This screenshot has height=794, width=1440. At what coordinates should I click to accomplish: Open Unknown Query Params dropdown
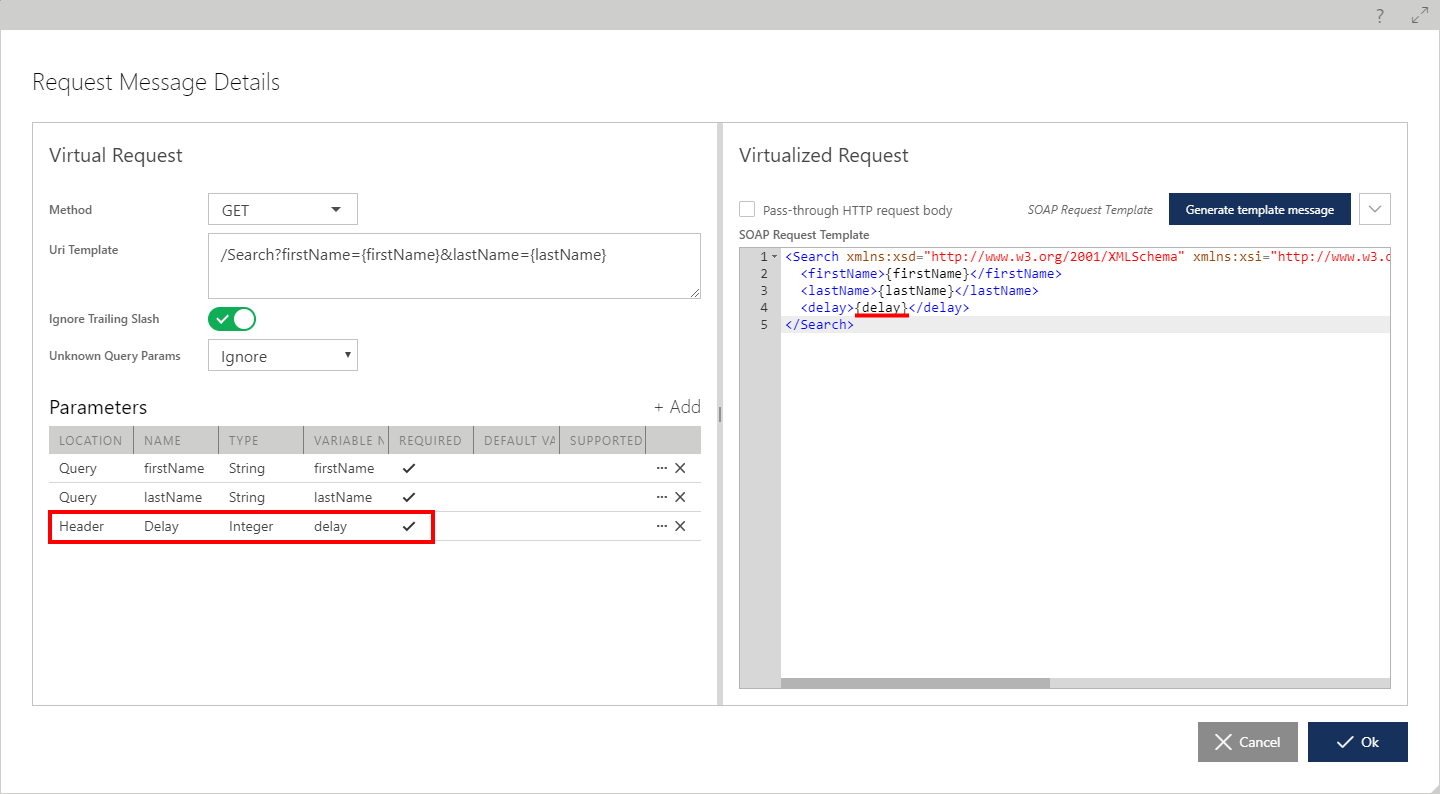(282, 356)
